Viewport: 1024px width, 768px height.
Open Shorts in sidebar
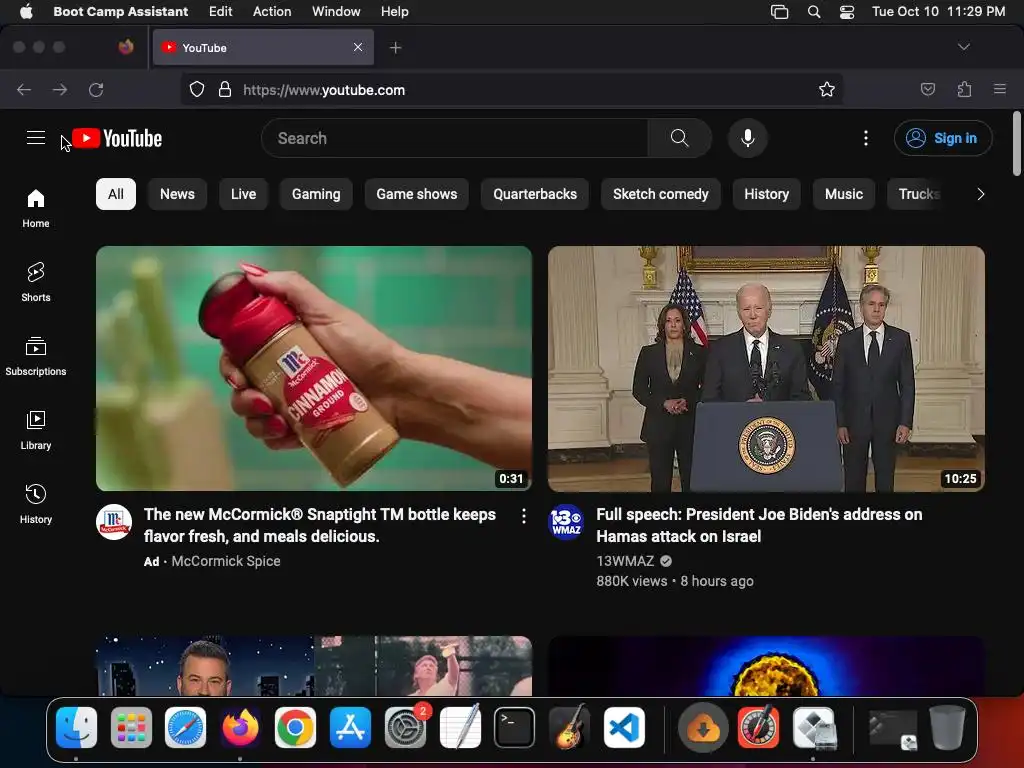pos(36,282)
